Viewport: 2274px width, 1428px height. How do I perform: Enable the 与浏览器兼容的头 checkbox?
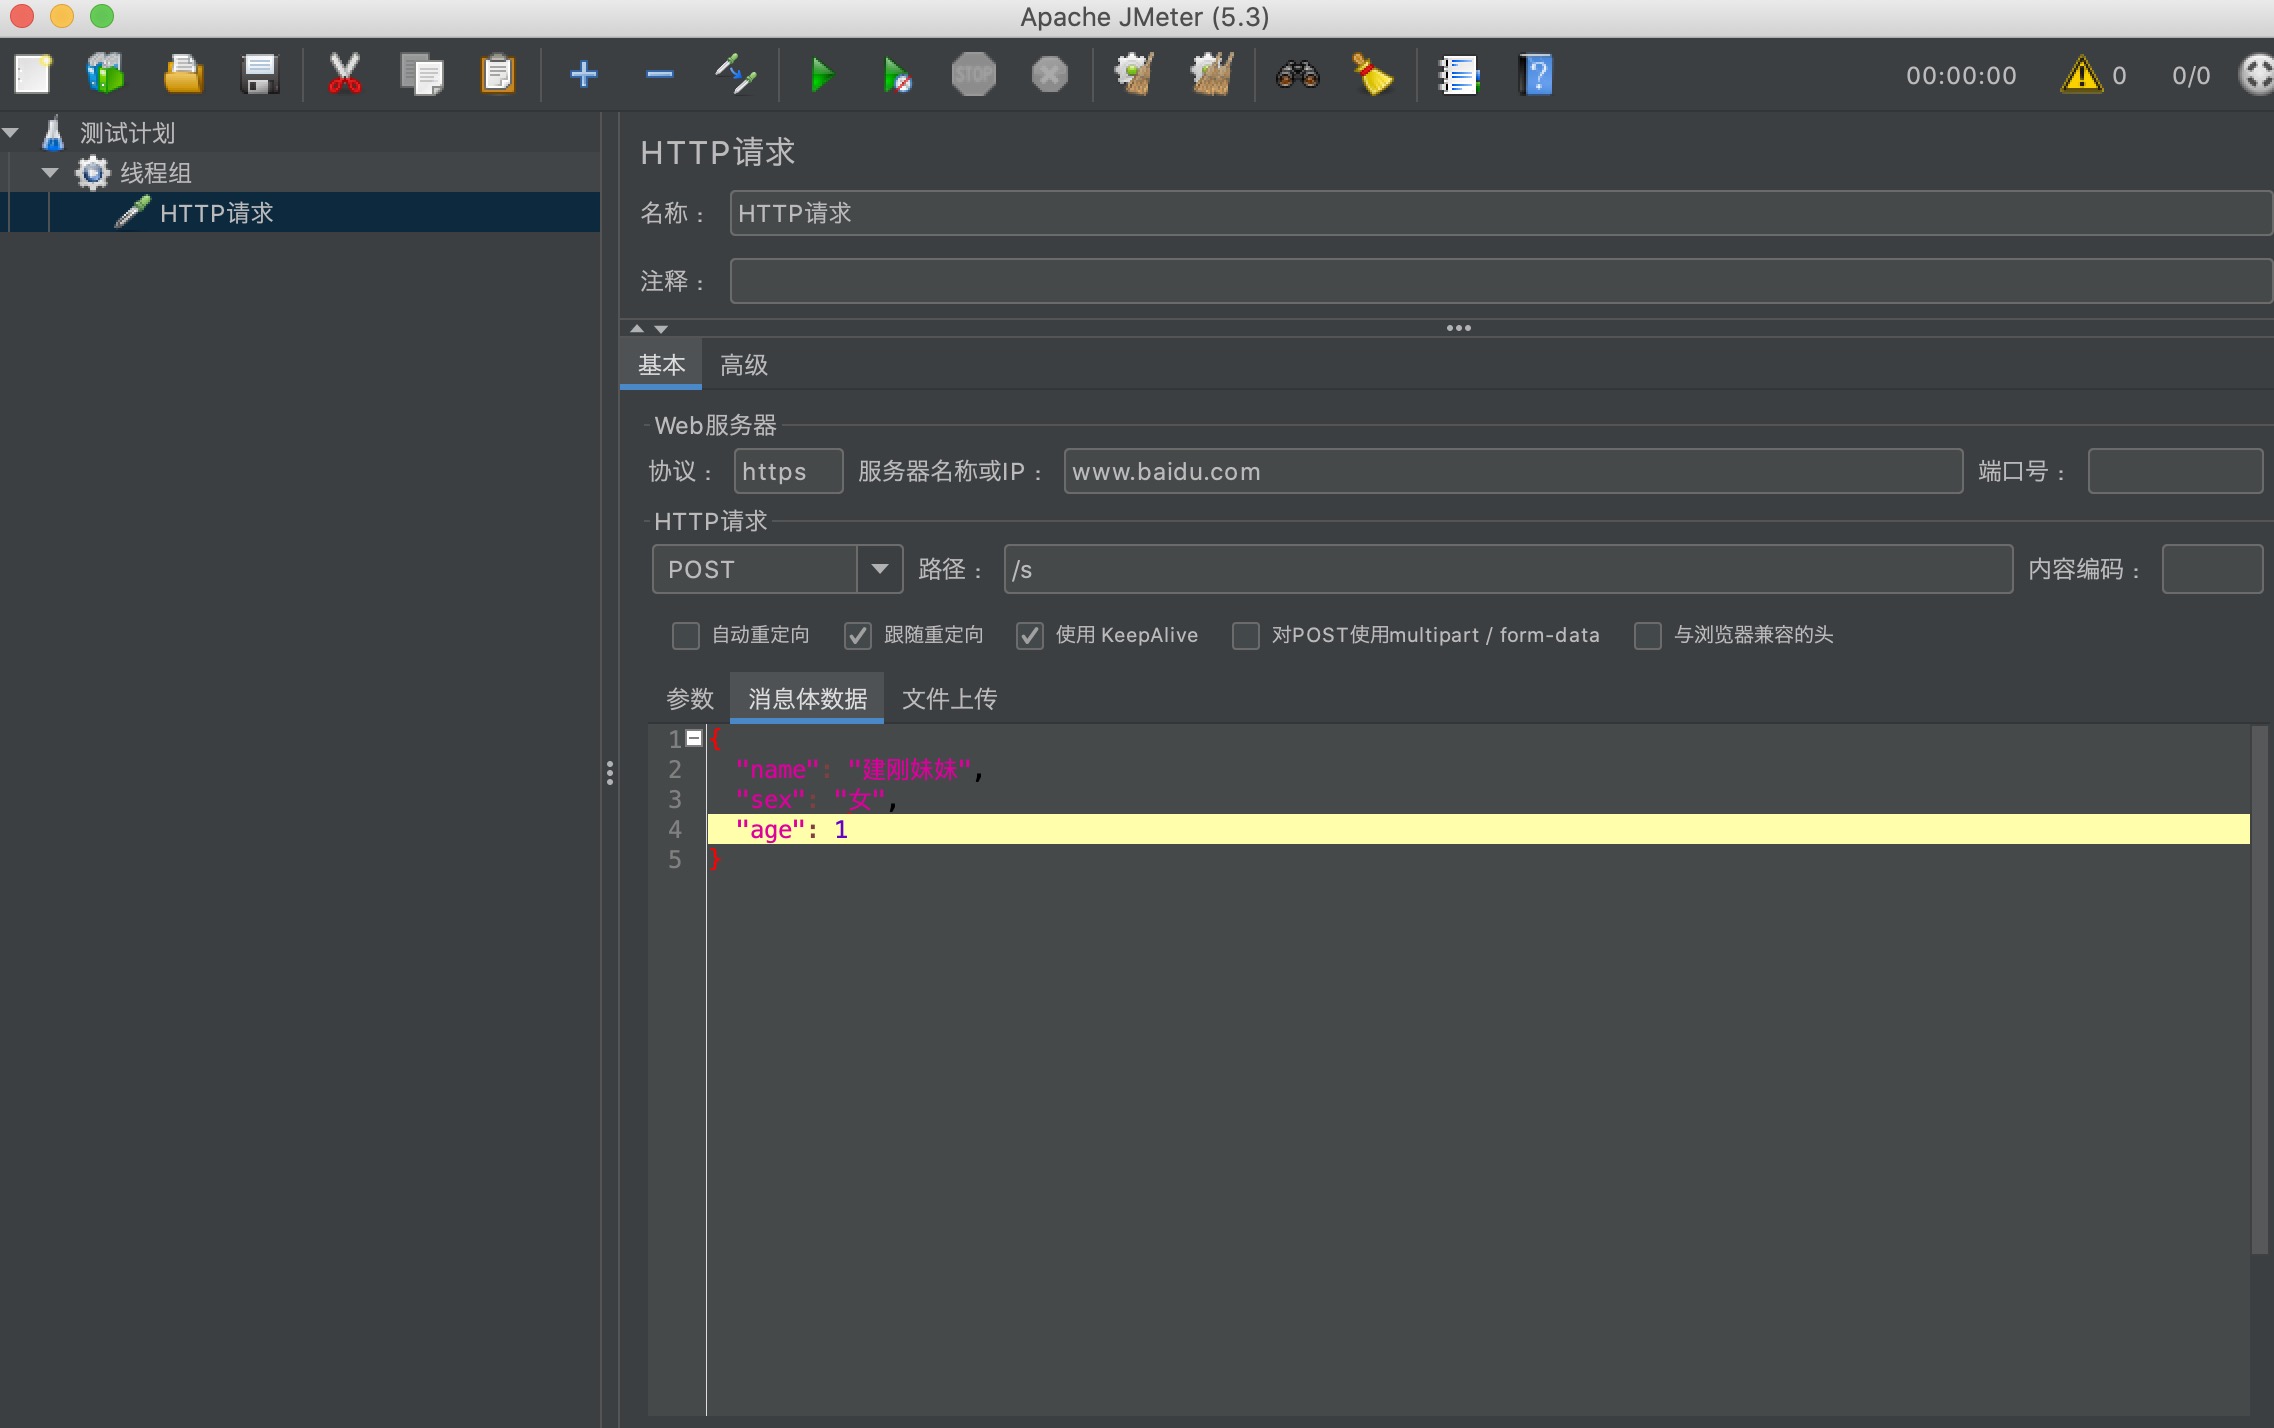[1647, 636]
